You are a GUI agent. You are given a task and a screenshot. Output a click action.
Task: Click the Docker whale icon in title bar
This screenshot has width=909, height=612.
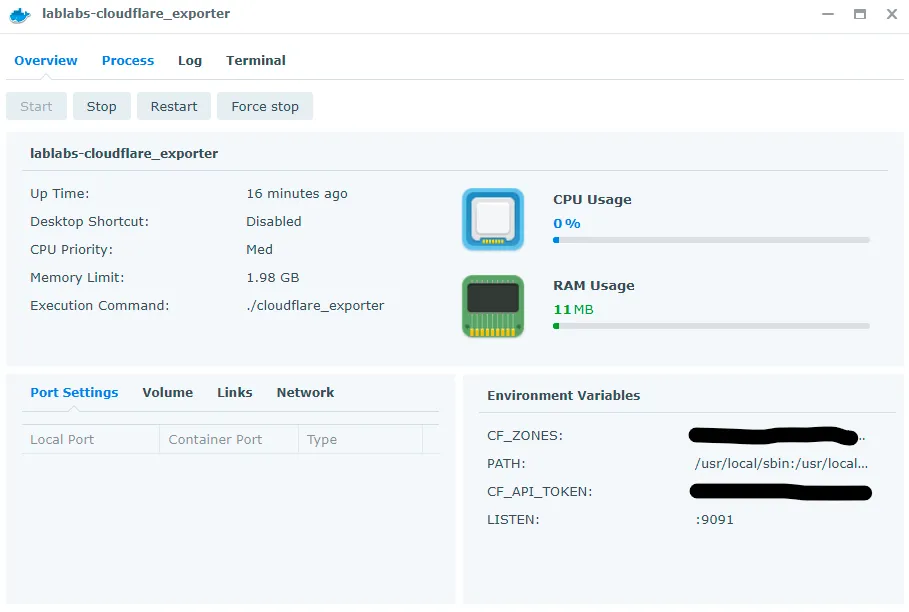(20, 15)
